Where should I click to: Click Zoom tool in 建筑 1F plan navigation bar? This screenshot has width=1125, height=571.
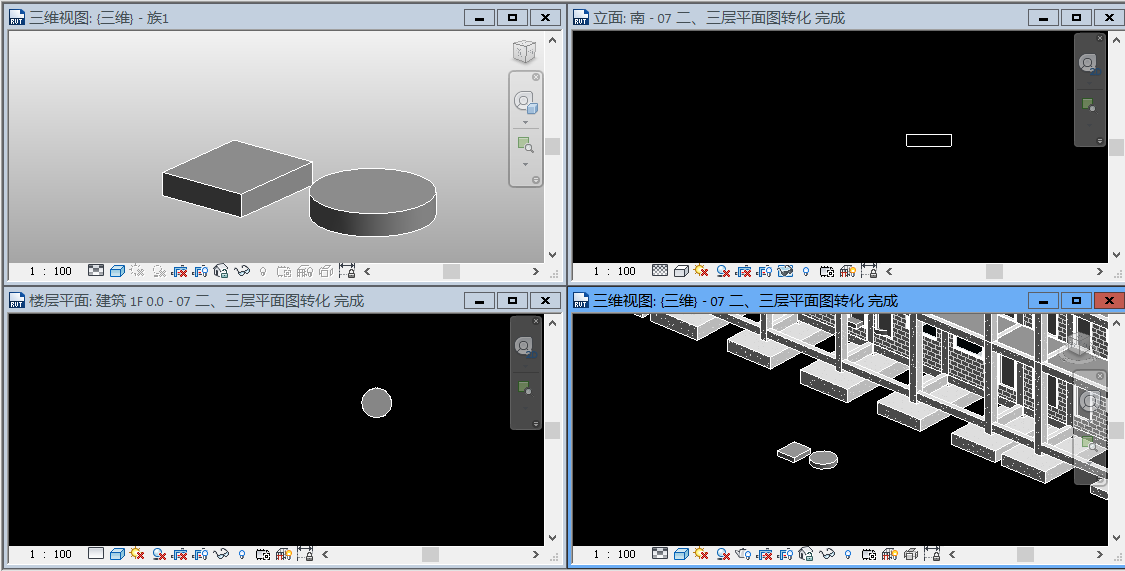(x=524, y=388)
